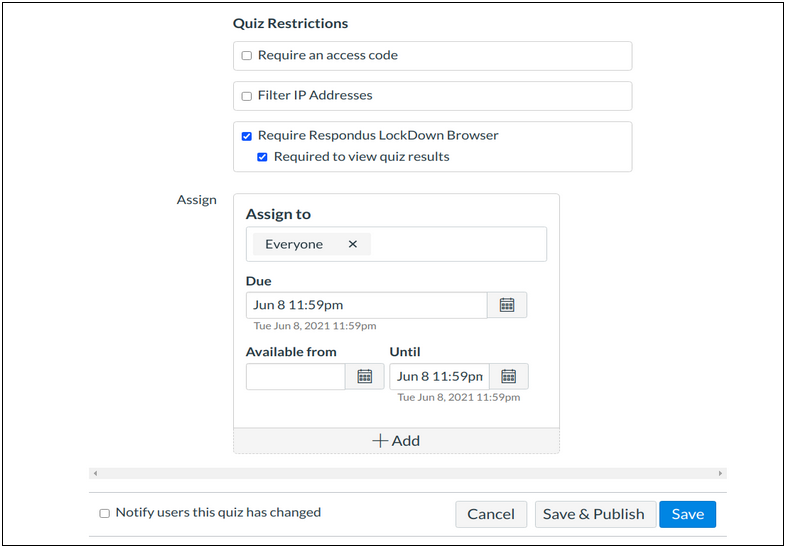Open the Available from calendar picker
Viewport: 786px width, 546px height.
coord(364,376)
